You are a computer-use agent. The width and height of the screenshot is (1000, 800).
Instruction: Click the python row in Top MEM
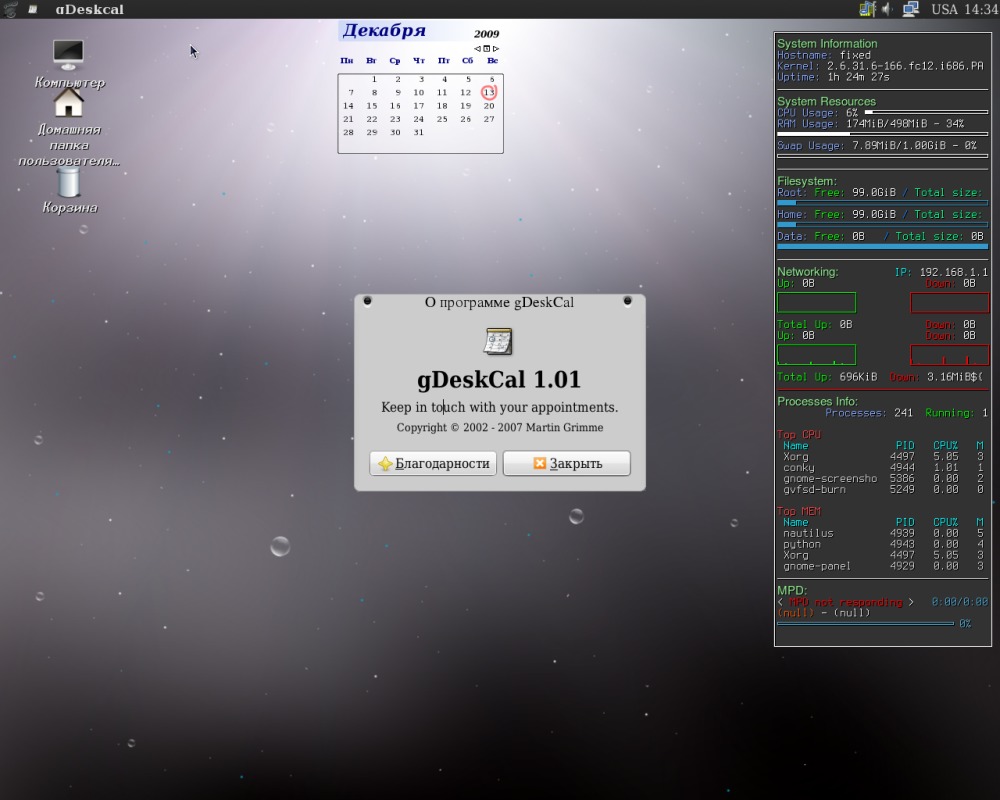pyautogui.click(x=883, y=544)
